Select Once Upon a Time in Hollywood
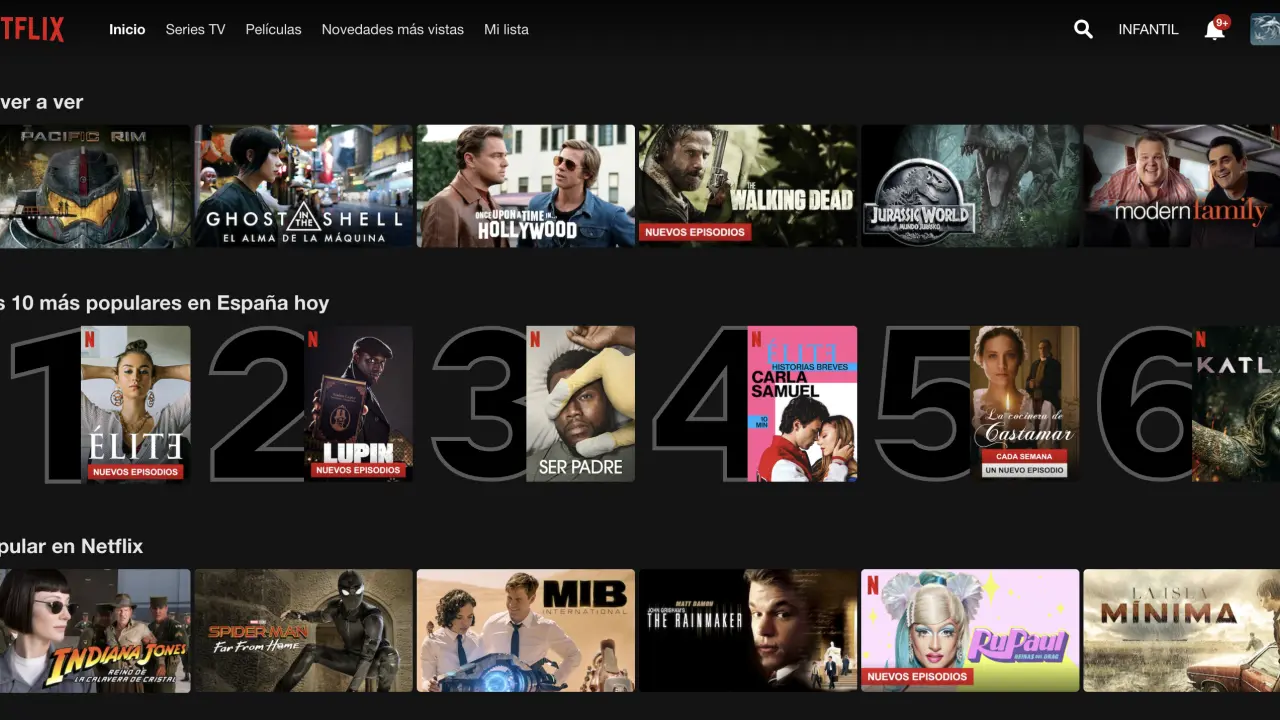Screen dimensions: 1280x720 point(525,186)
